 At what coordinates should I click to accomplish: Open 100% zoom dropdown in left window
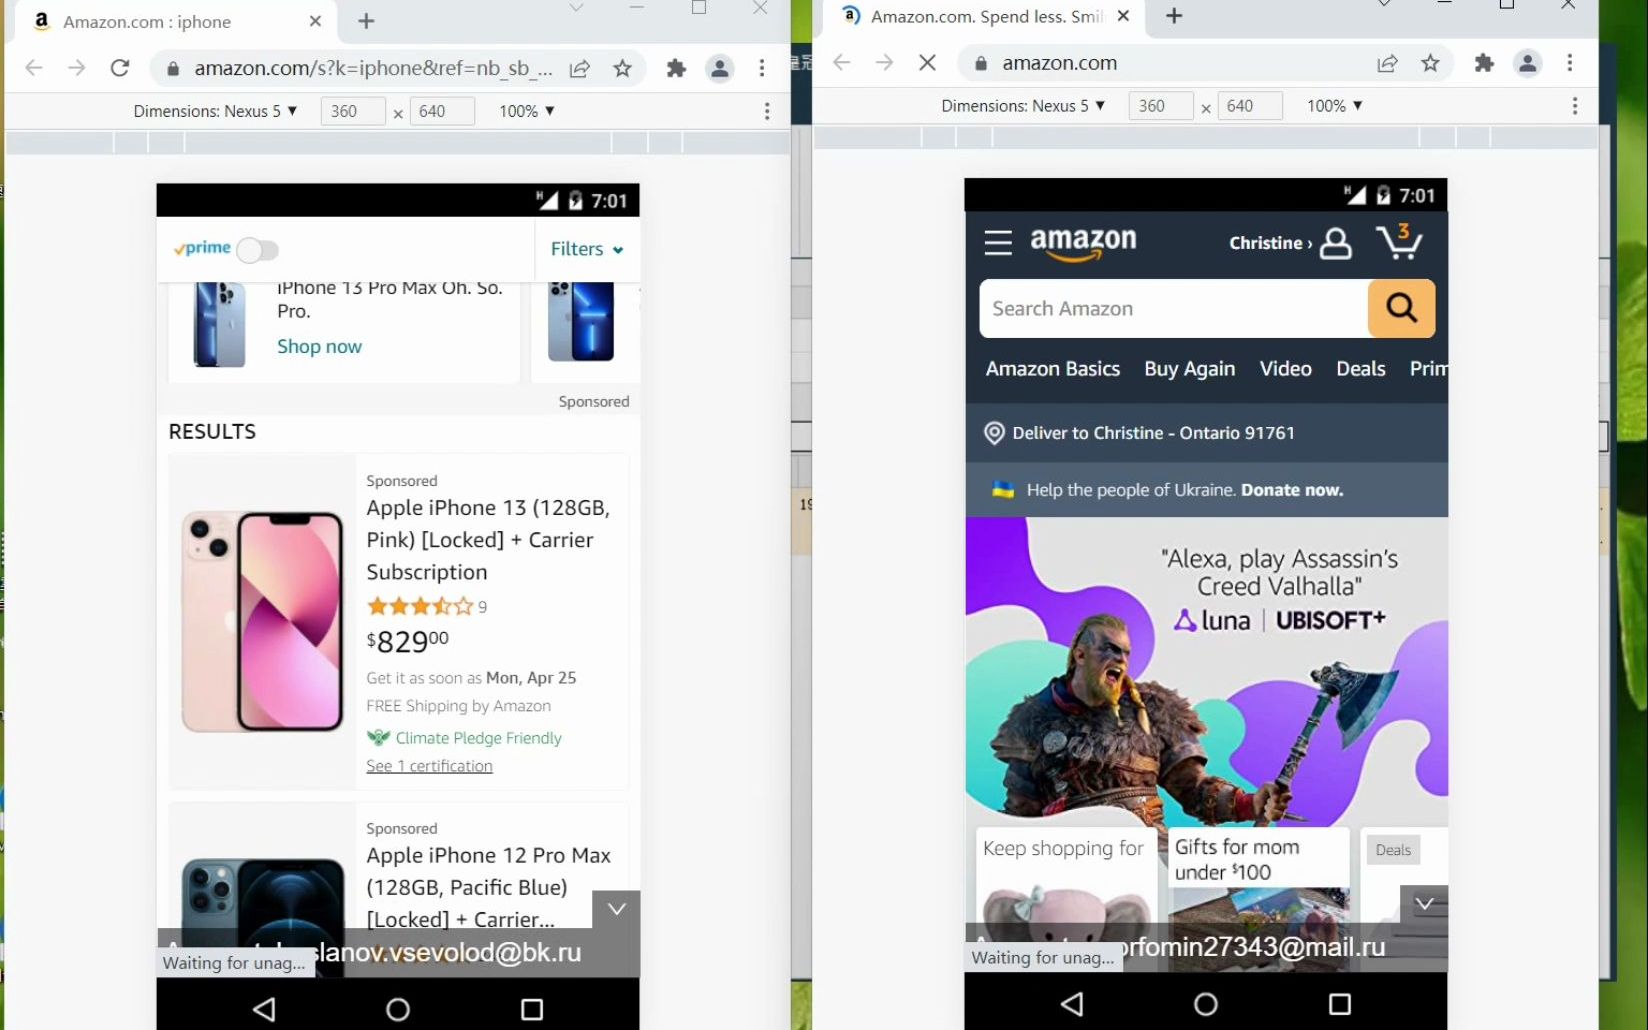pyautogui.click(x=527, y=111)
